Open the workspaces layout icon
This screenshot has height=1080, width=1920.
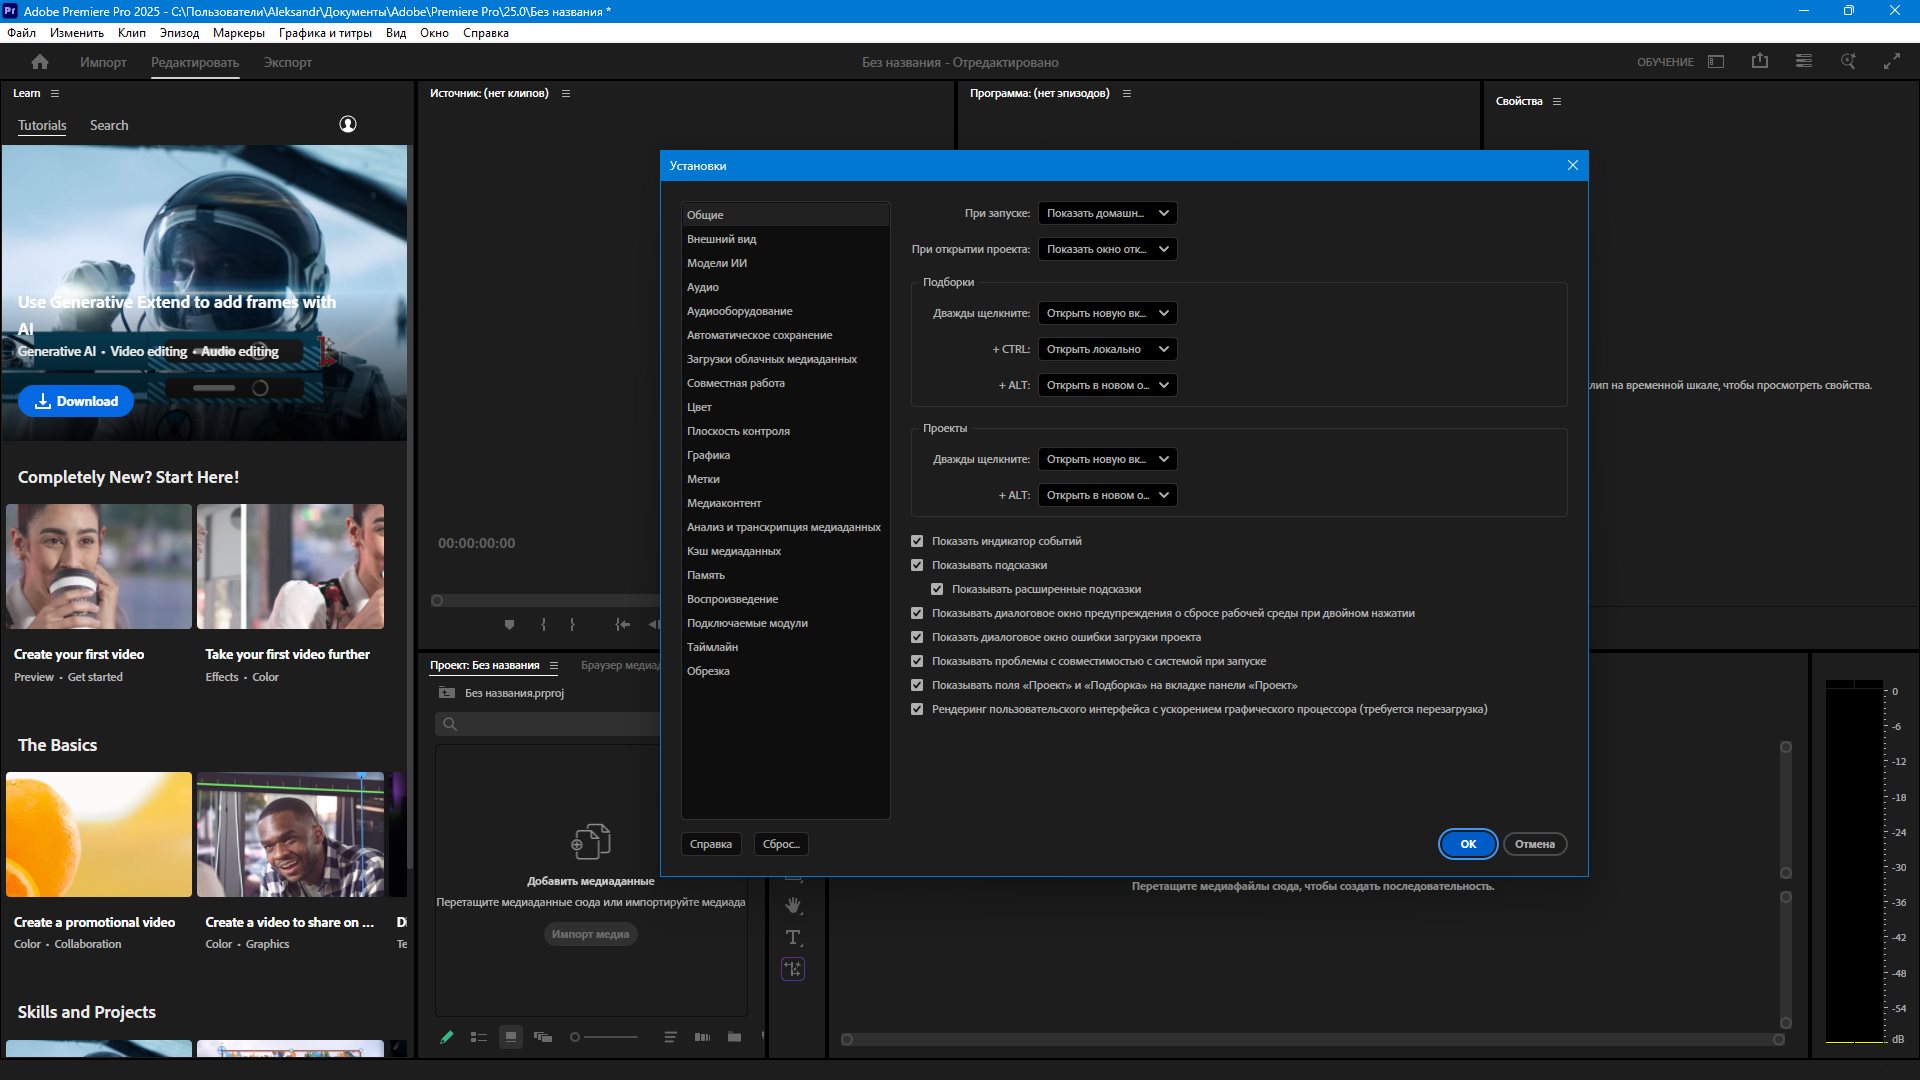click(x=1716, y=62)
